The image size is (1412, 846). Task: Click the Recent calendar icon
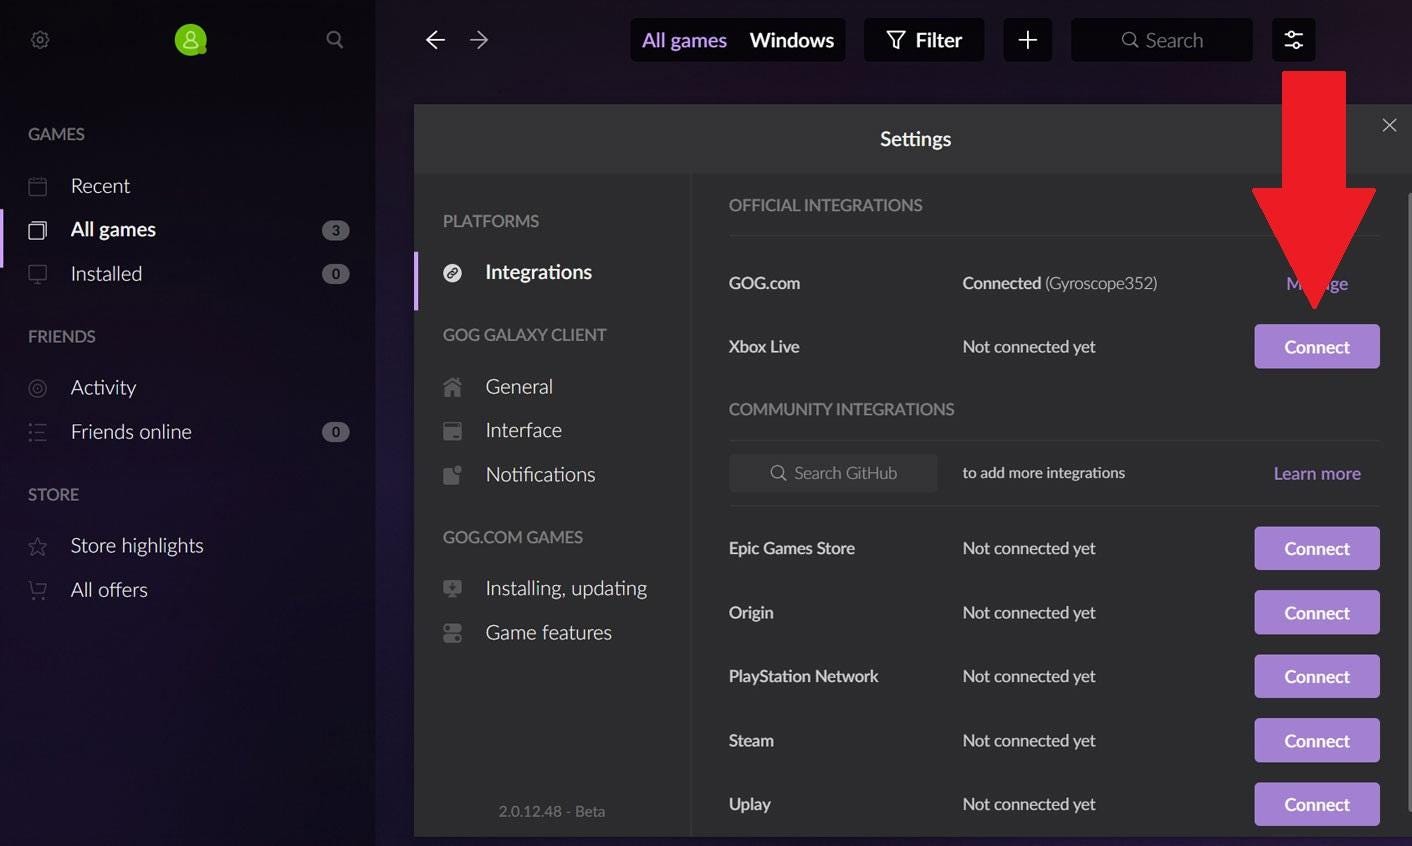38,186
